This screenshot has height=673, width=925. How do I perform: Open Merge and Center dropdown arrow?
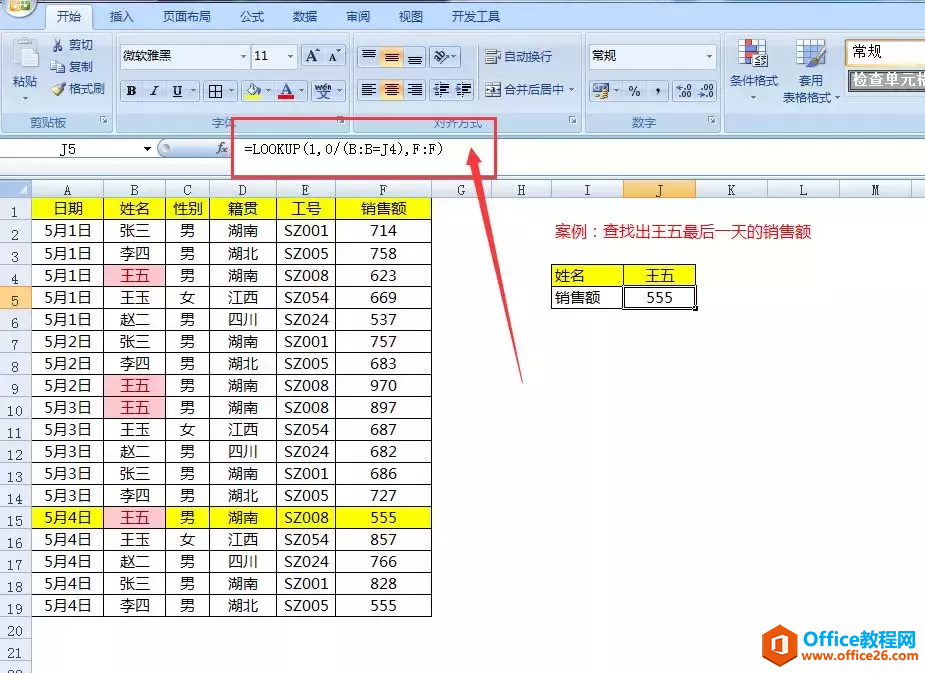571,90
